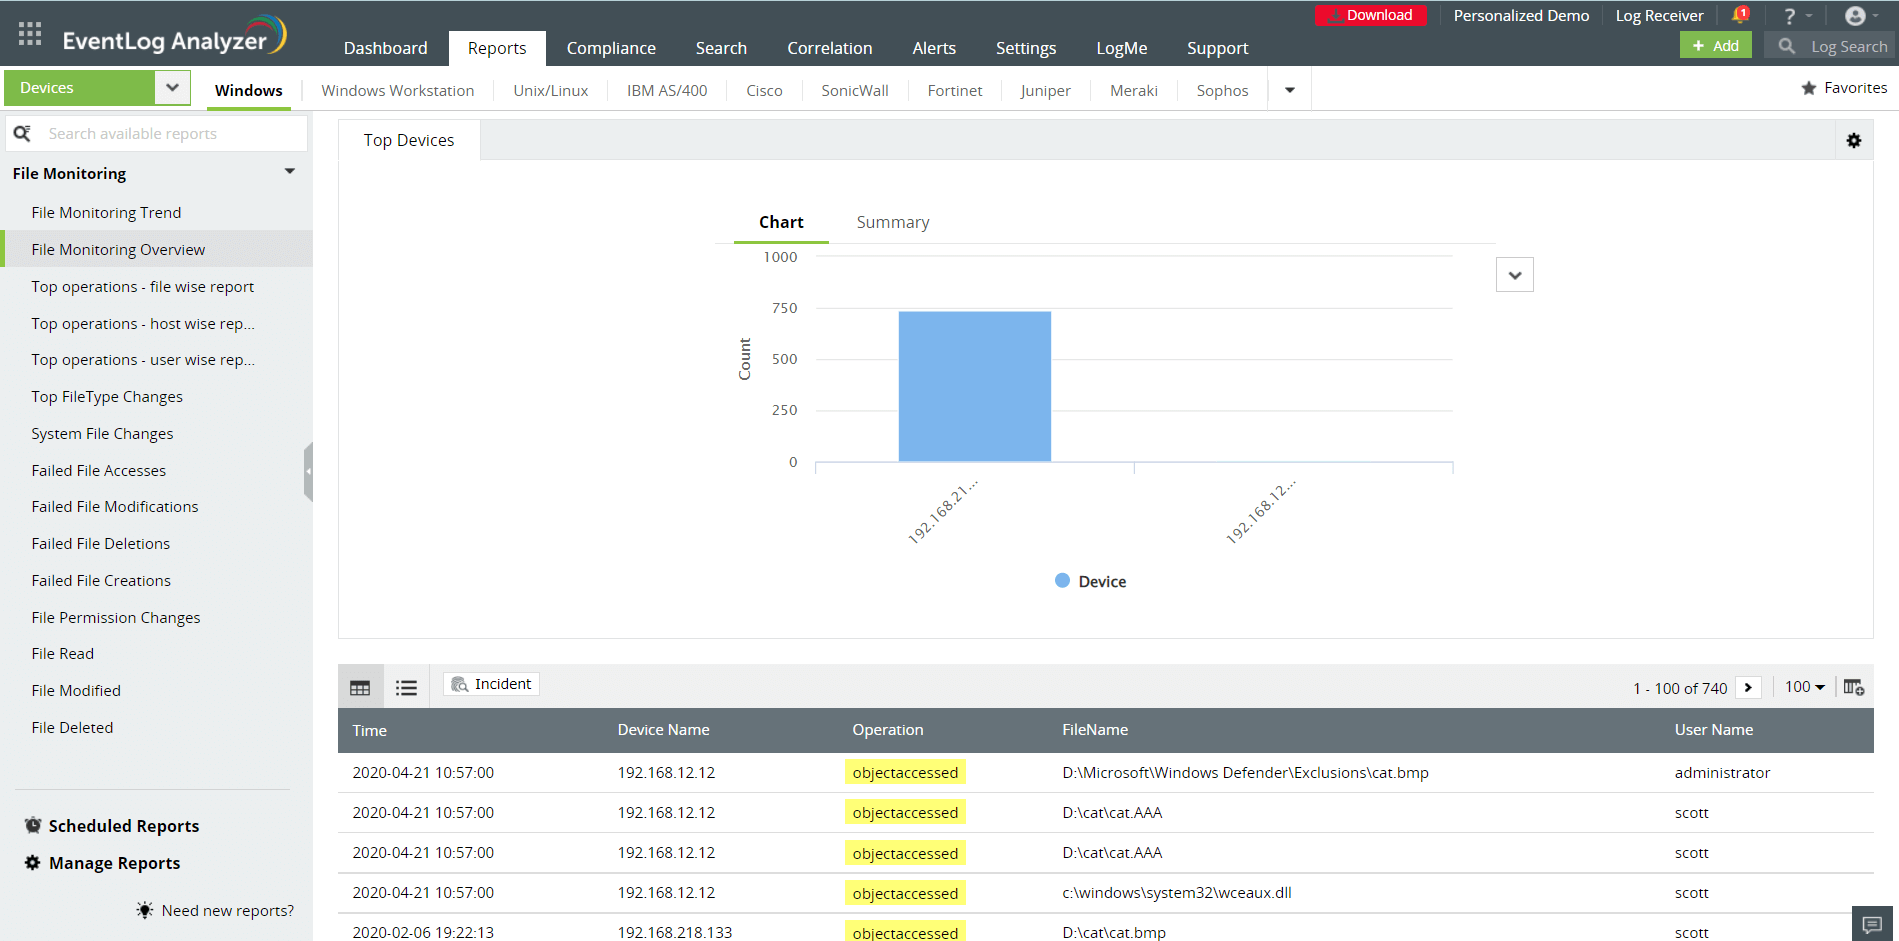Toggle Device series in chart legend
Viewport: 1899px width, 941px height.
point(1090,582)
